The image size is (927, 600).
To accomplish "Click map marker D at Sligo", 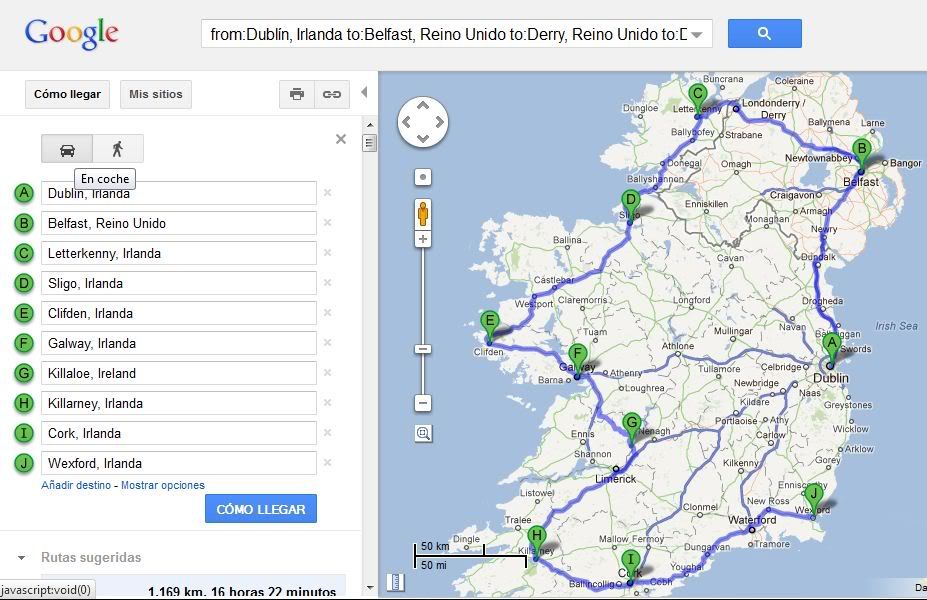I will coord(630,204).
